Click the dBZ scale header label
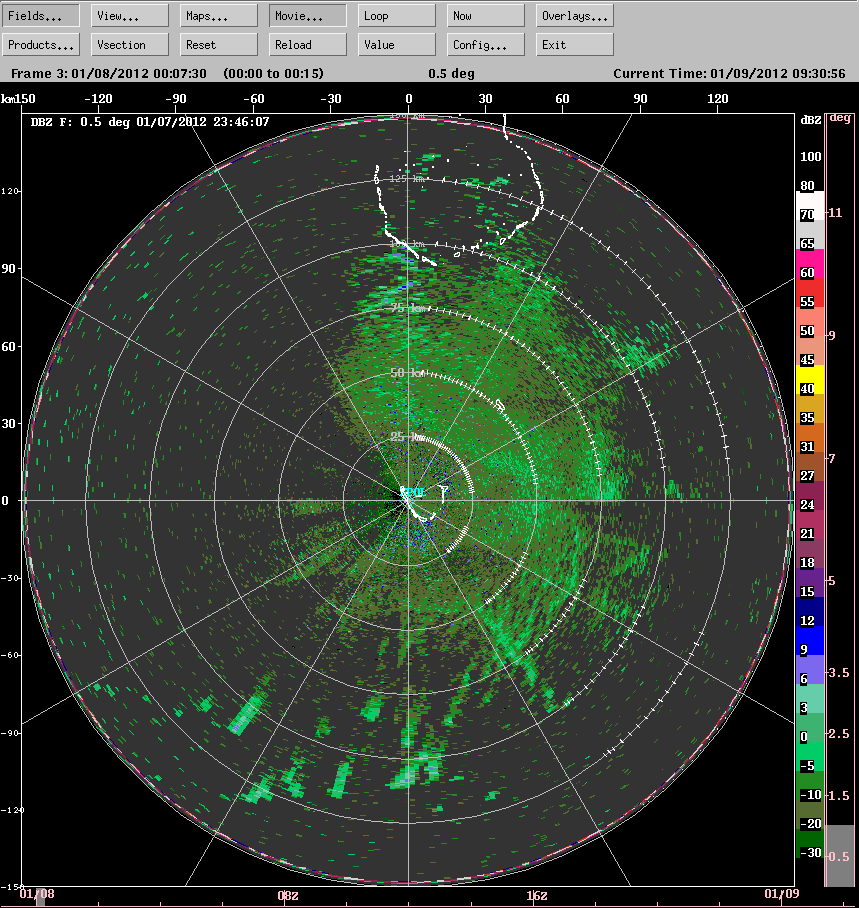Screen dimensions: 859x908 tap(809, 117)
